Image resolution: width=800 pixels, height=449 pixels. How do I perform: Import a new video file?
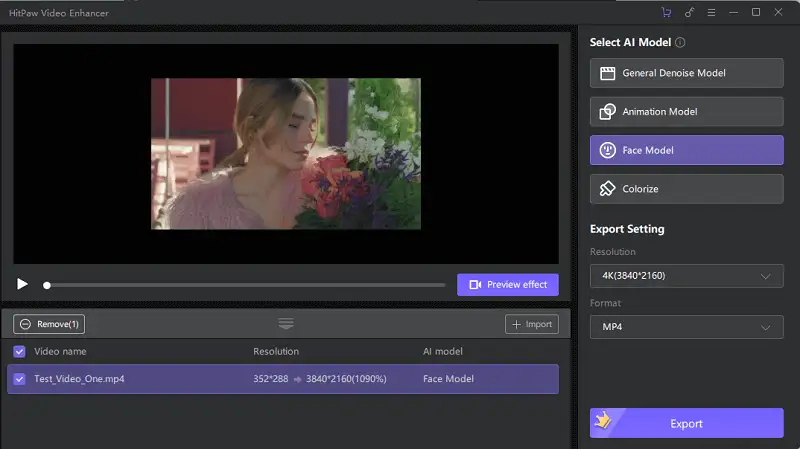(531, 324)
